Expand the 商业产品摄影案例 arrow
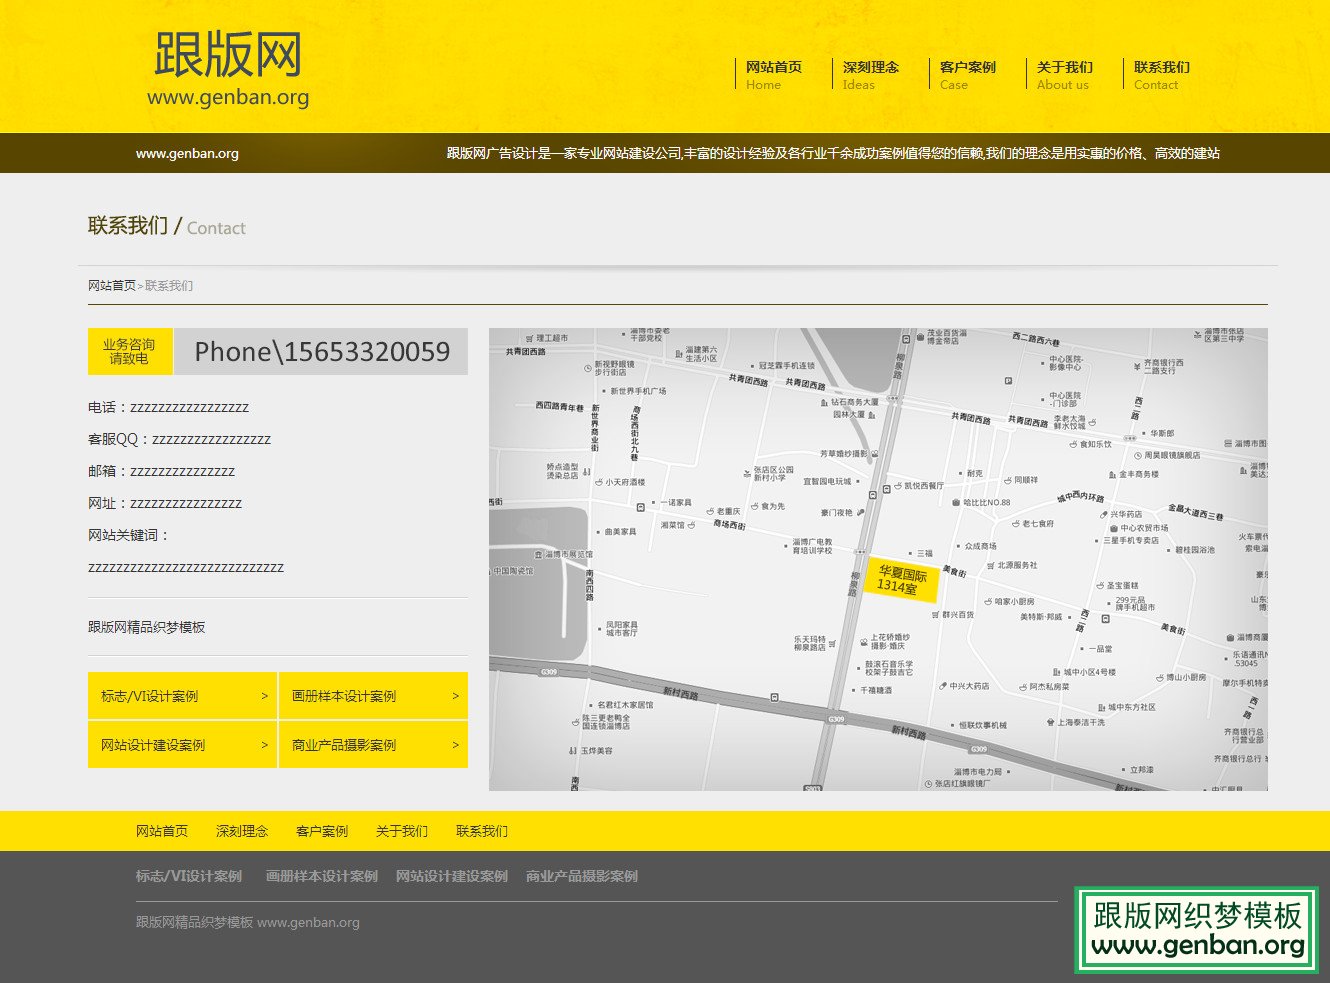The height and width of the screenshot is (983, 1330). click(454, 744)
